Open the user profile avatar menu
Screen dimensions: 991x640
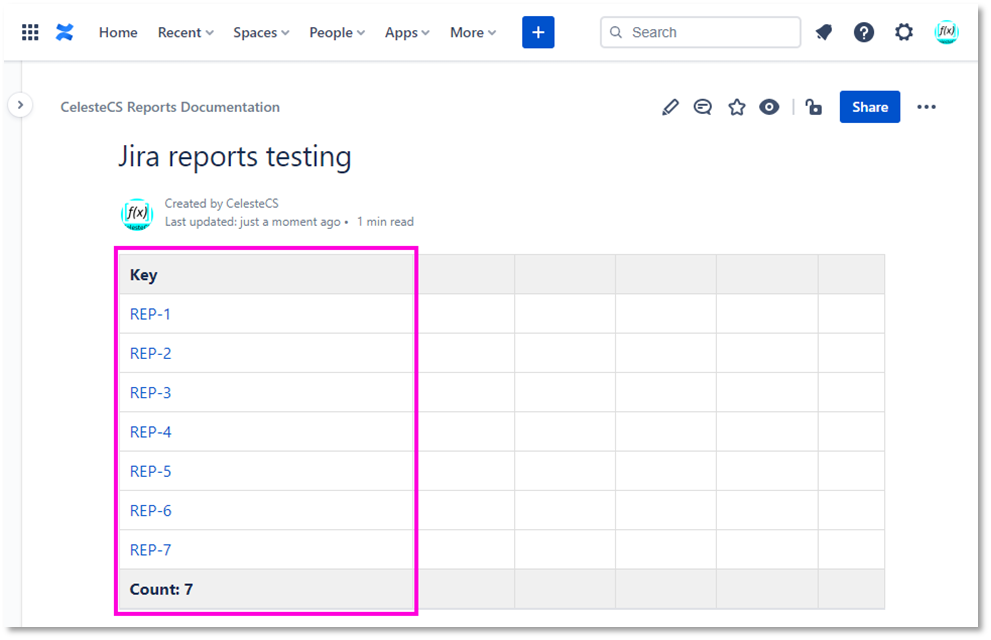point(946,32)
